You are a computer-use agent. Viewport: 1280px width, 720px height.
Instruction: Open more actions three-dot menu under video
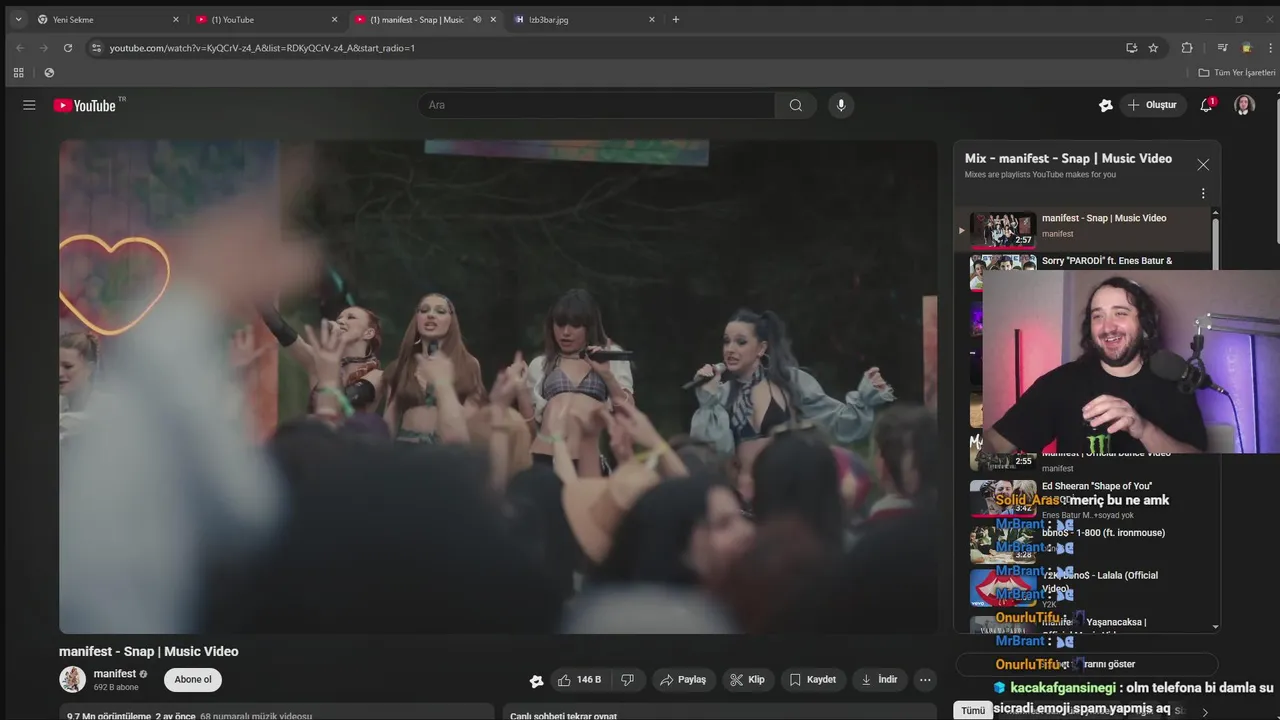tap(925, 680)
